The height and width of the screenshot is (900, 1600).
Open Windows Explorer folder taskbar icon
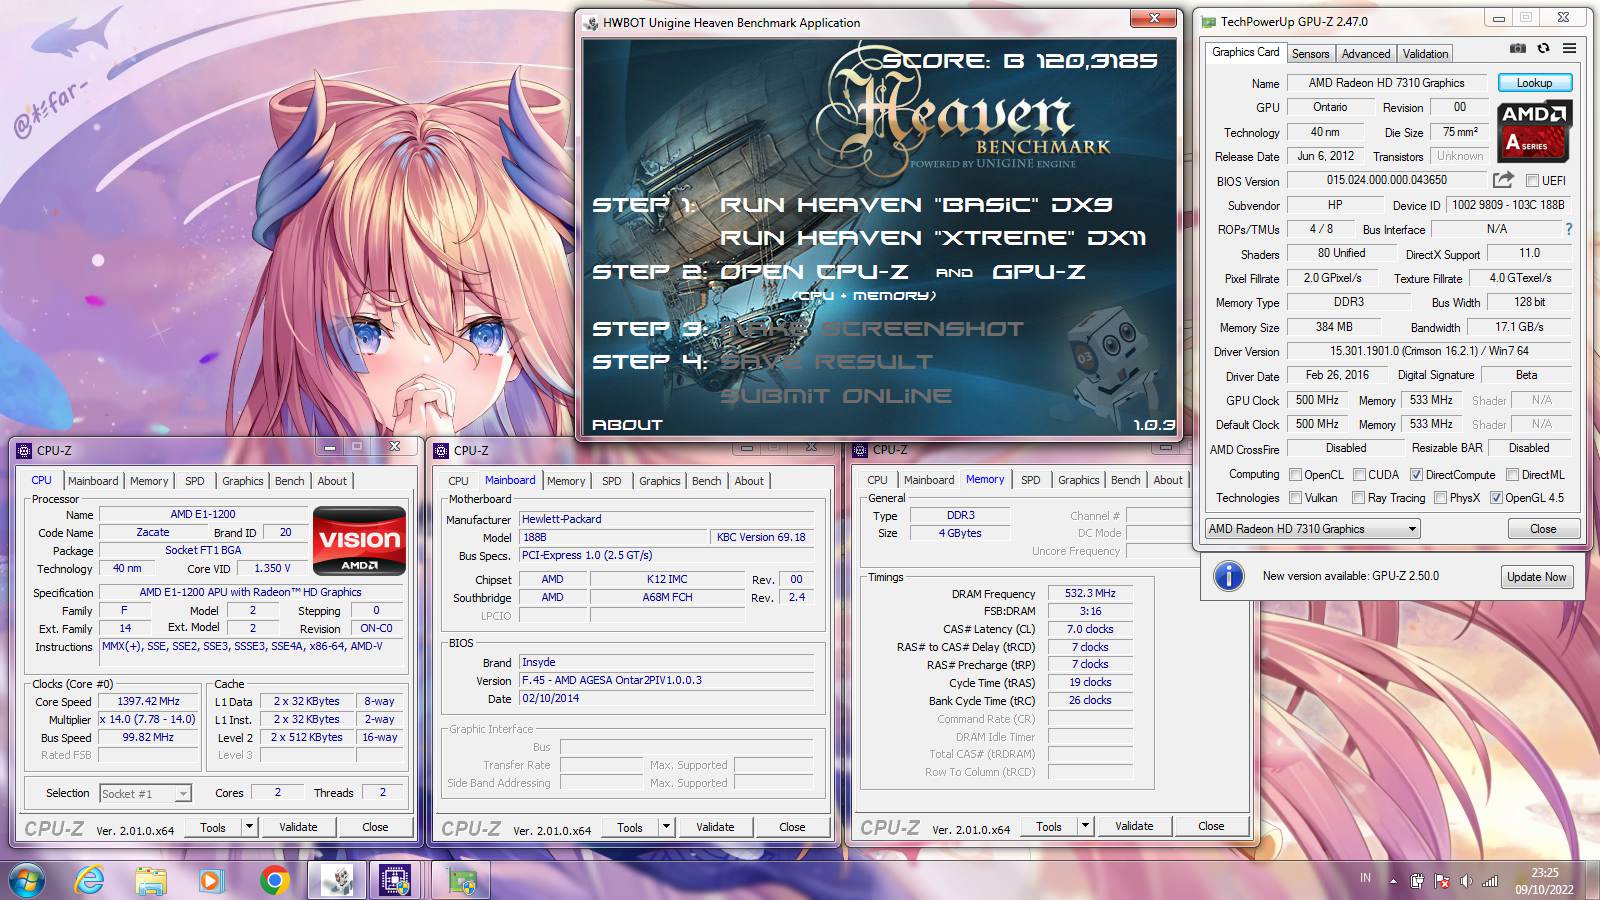tap(150, 880)
